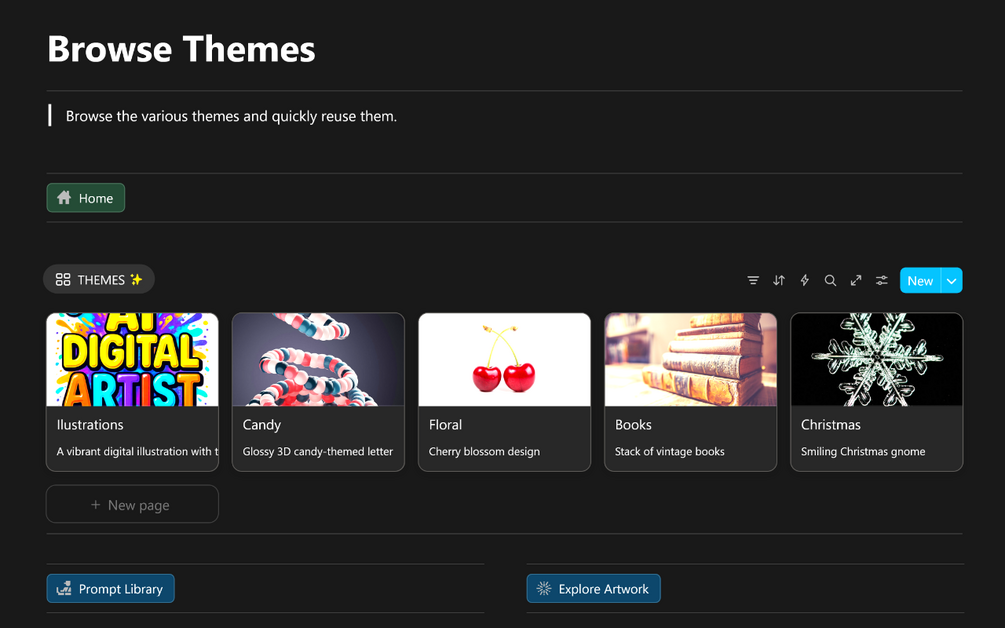Open automations lightning bolt icon
This screenshot has width=1005, height=628.
point(804,281)
